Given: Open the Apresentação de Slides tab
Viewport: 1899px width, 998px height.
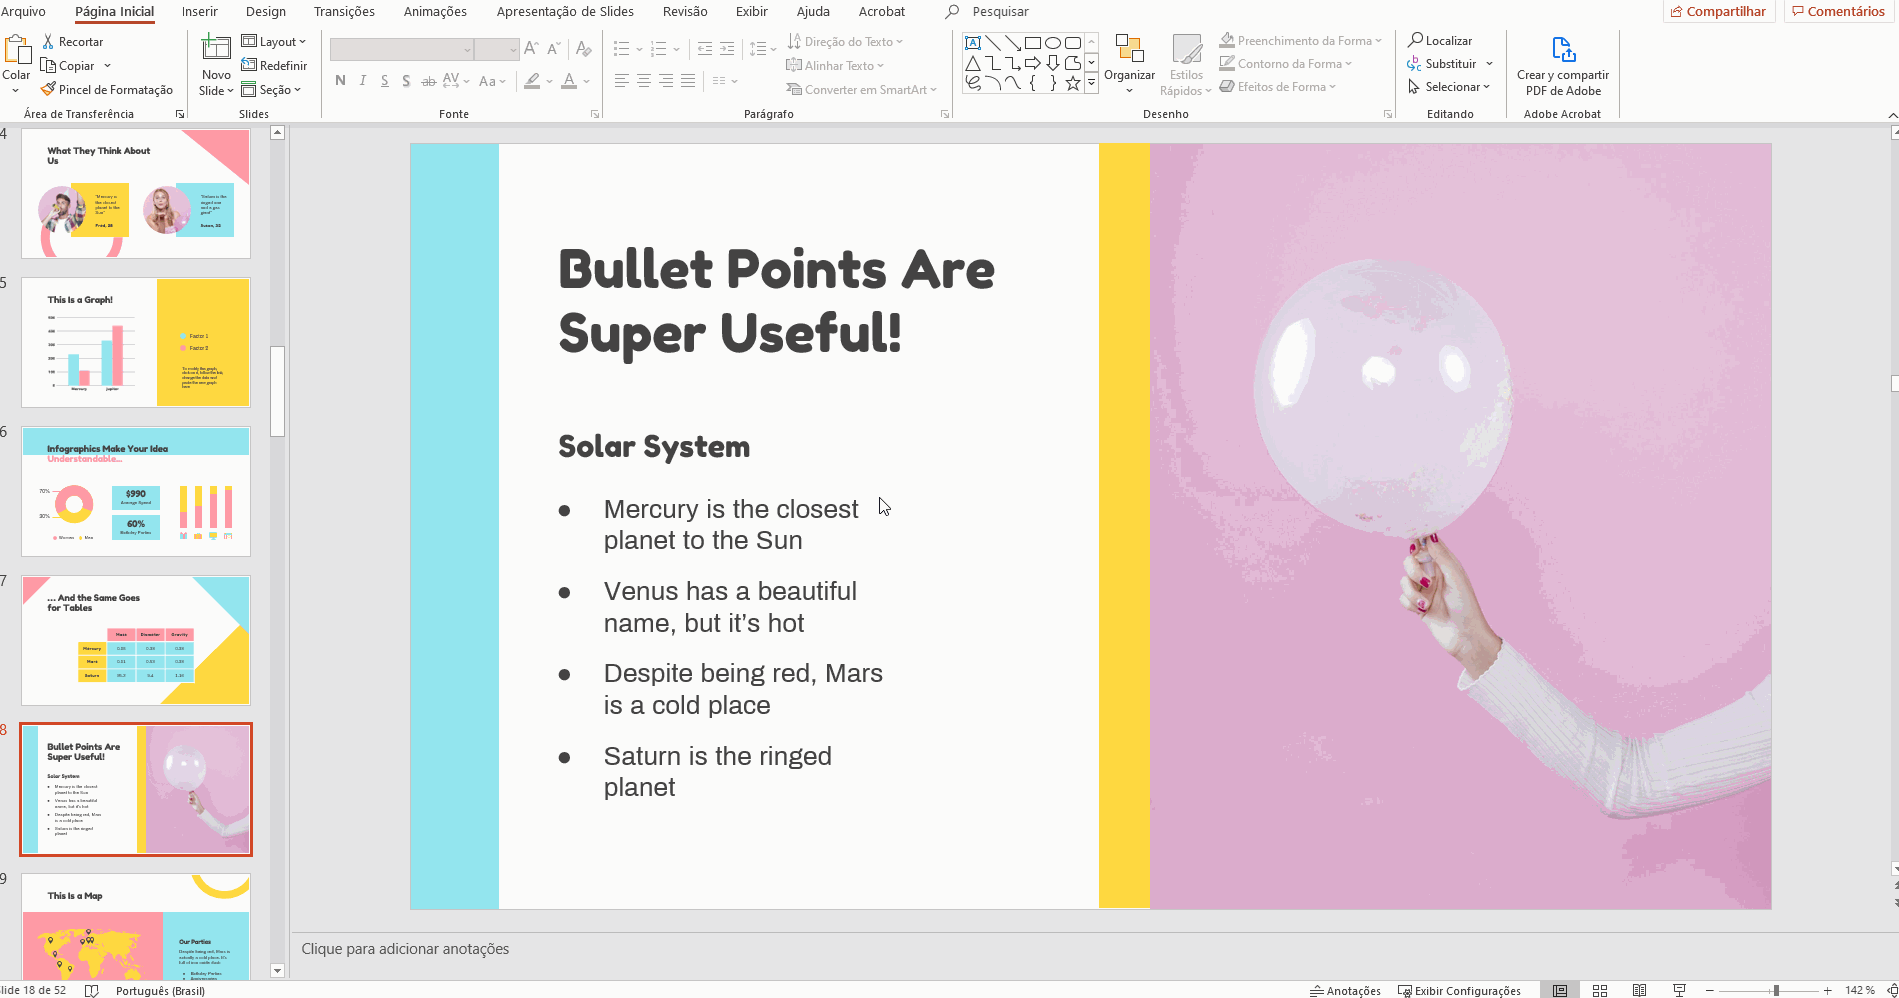Looking at the screenshot, I should (x=565, y=11).
